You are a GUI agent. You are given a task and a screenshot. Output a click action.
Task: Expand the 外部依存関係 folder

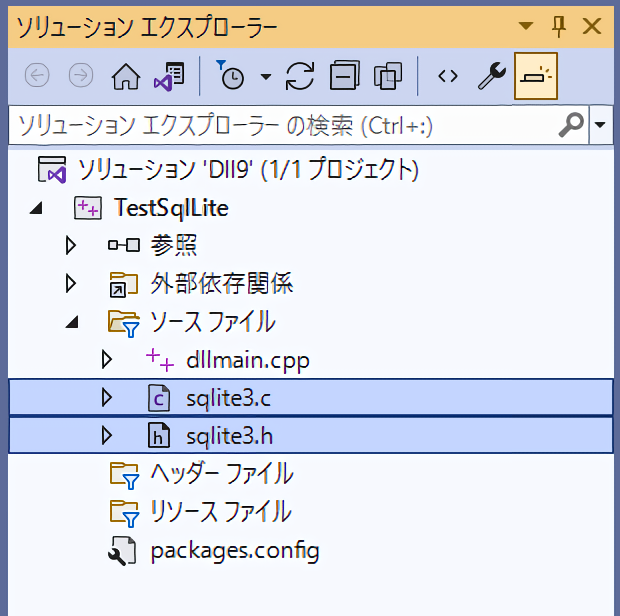click(70, 283)
